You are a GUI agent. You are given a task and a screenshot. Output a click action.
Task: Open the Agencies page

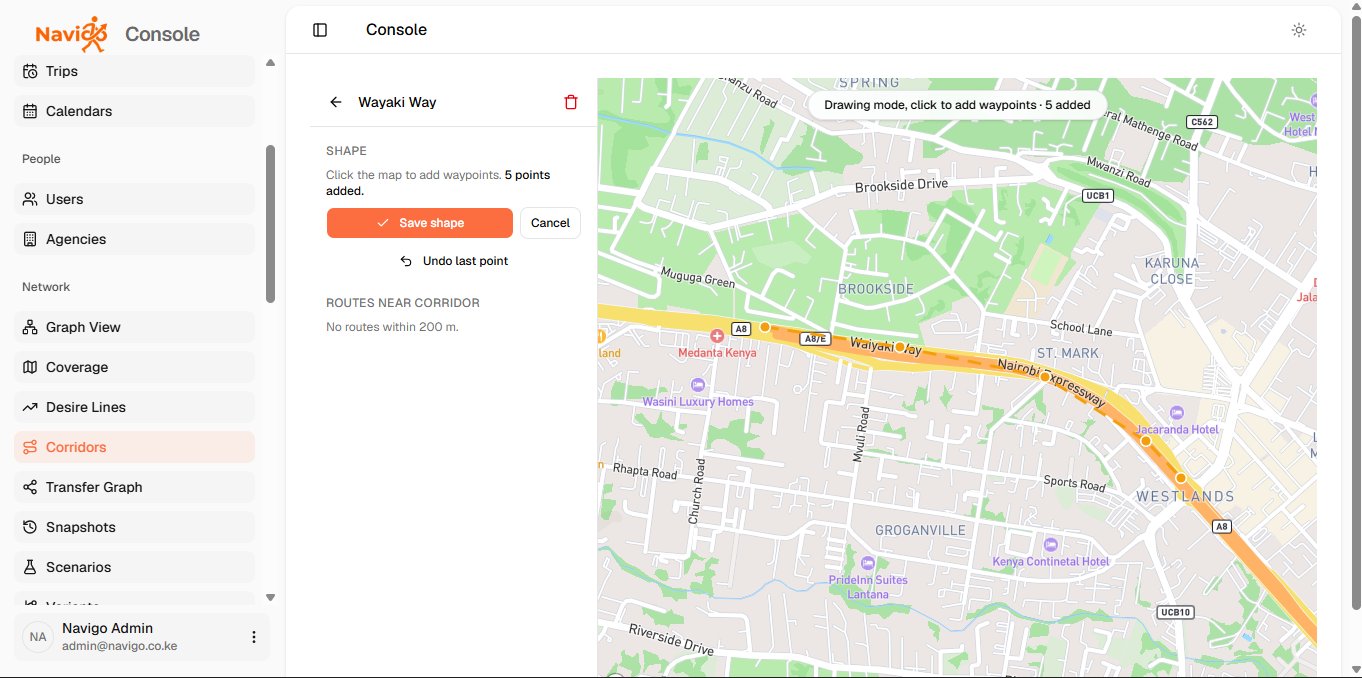point(135,239)
